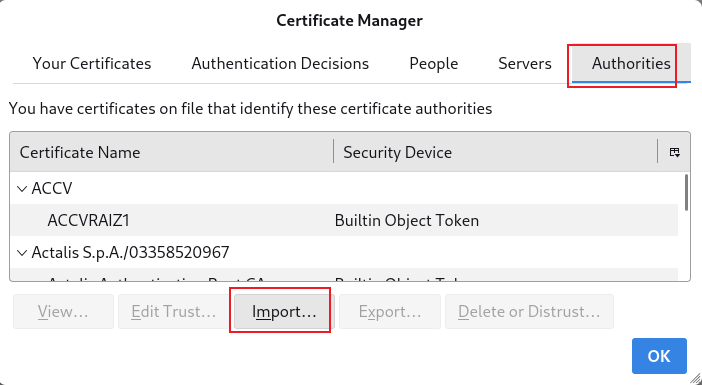
Task: Confirm with the blue OK button
Action: click(659, 356)
